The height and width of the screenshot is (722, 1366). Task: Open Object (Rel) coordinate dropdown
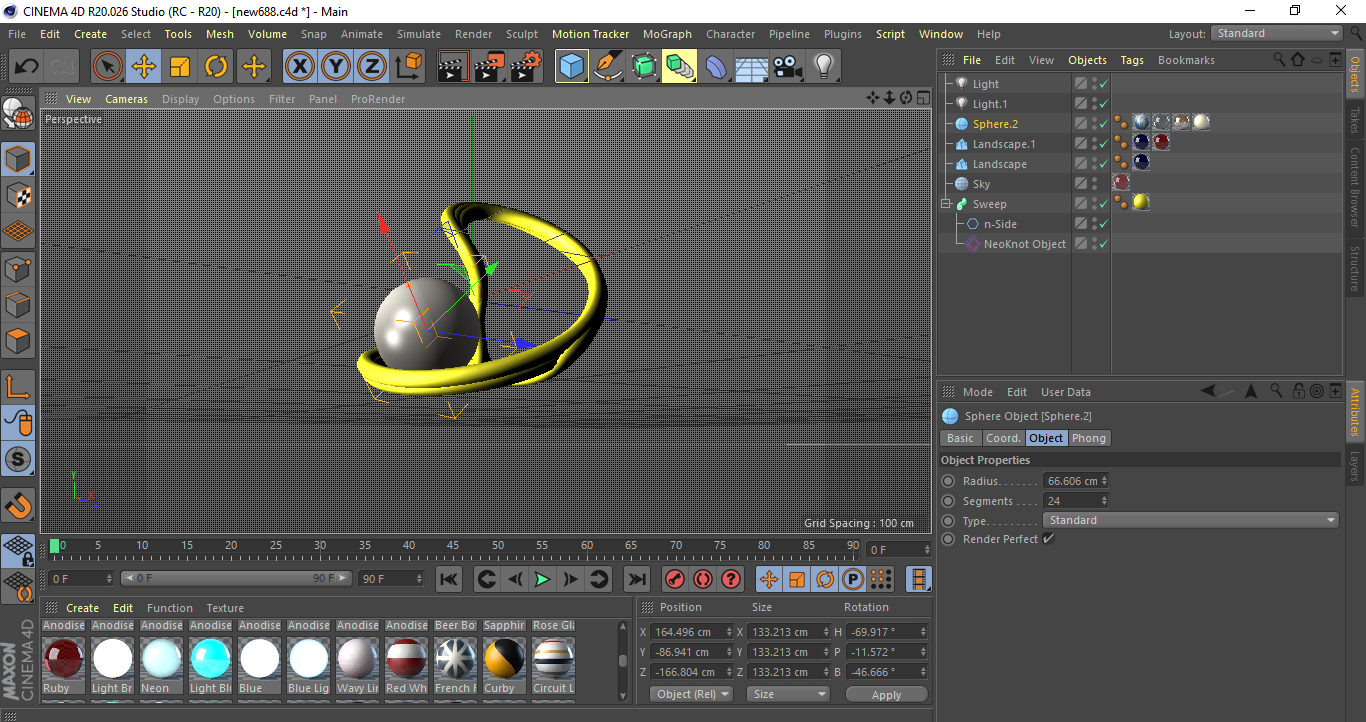point(691,694)
